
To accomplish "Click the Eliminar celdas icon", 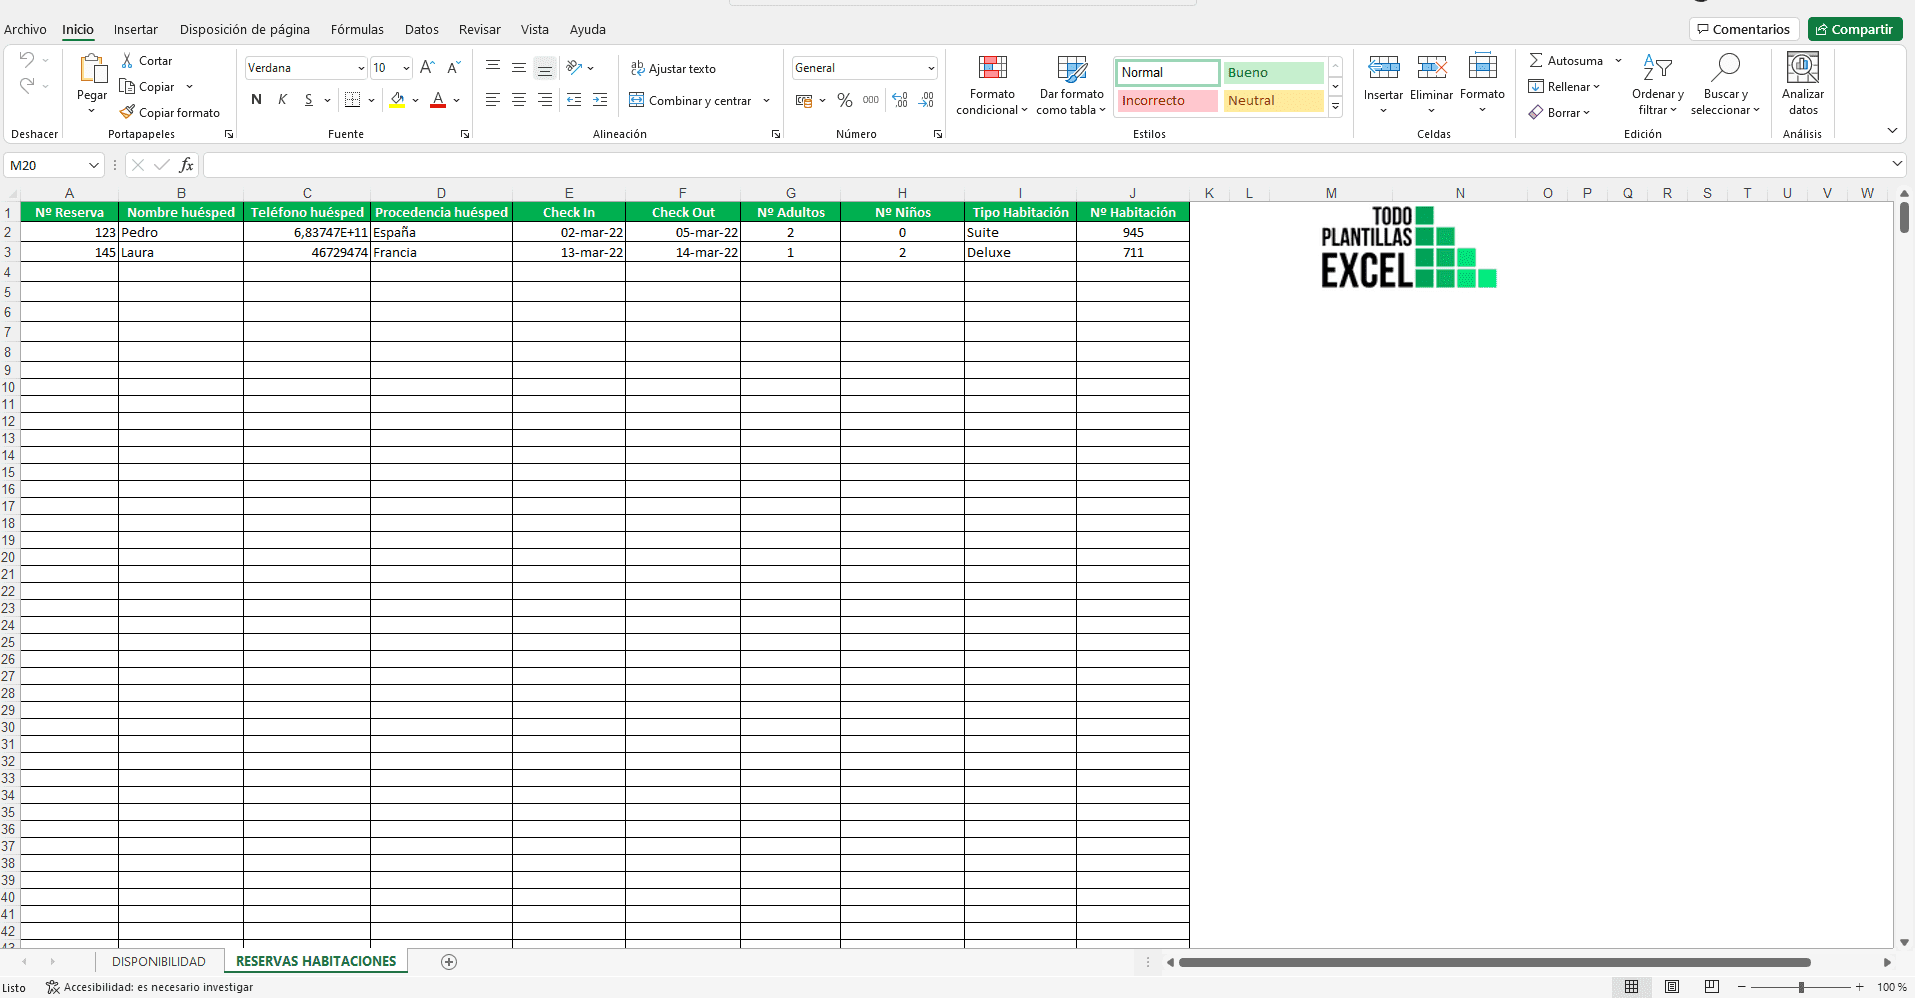I will (1432, 68).
